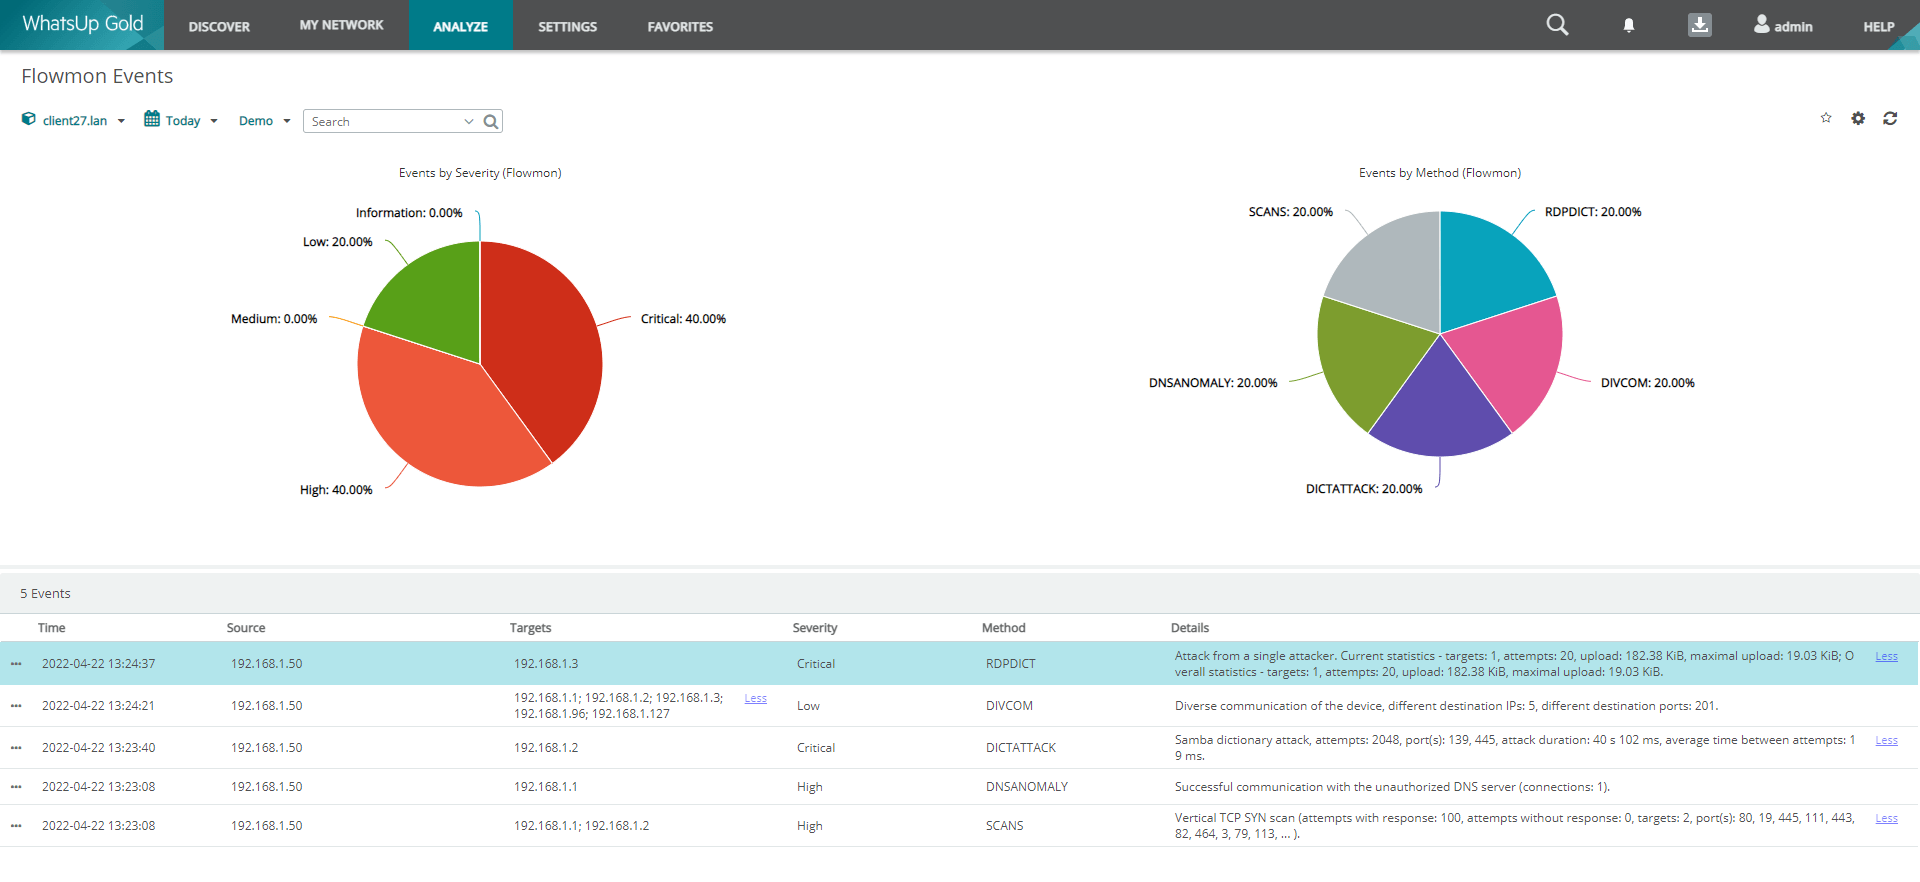Screen dimensions: 1920x882
Task: Open the notifications bell
Action: coord(1628,26)
